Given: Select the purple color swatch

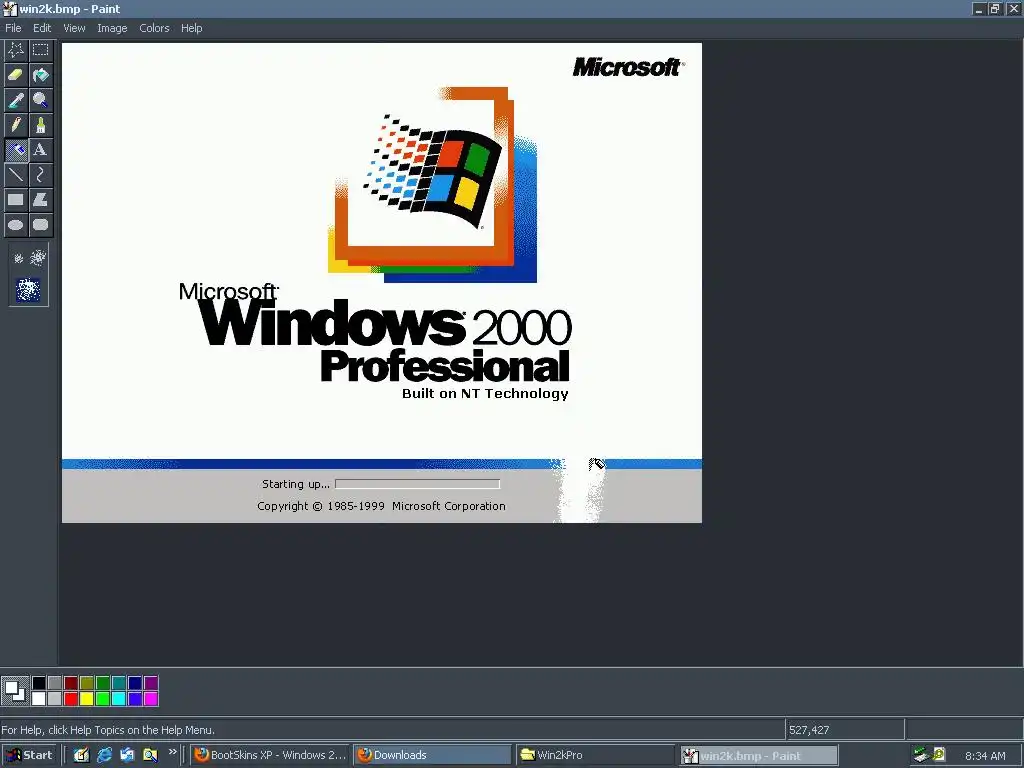Looking at the screenshot, I should pyautogui.click(x=151, y=683).
